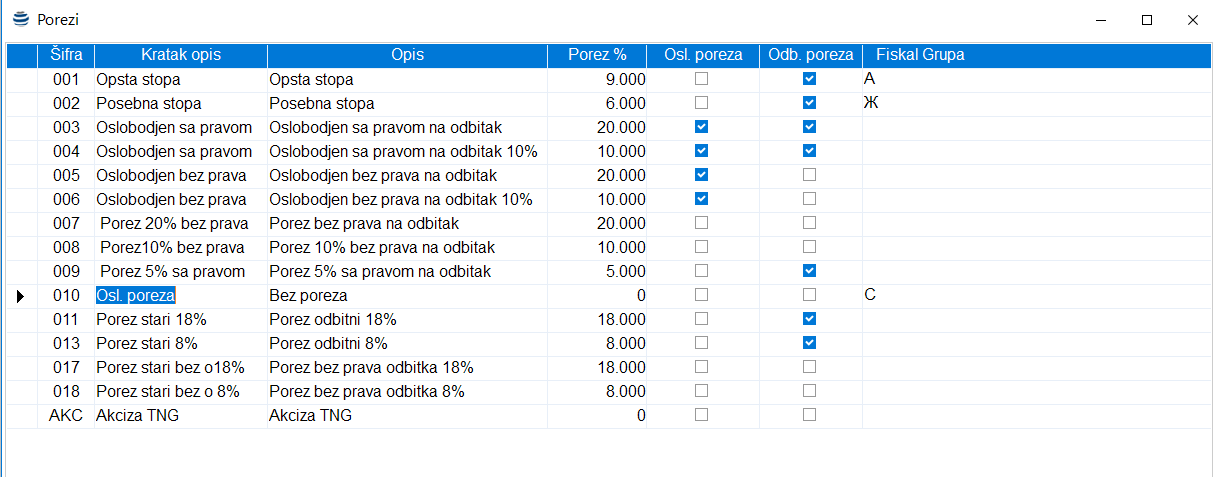Screen dimensions: 1213x477
Task: Select the 9.000 tax rate cell
Action: (x=597, y=79)
